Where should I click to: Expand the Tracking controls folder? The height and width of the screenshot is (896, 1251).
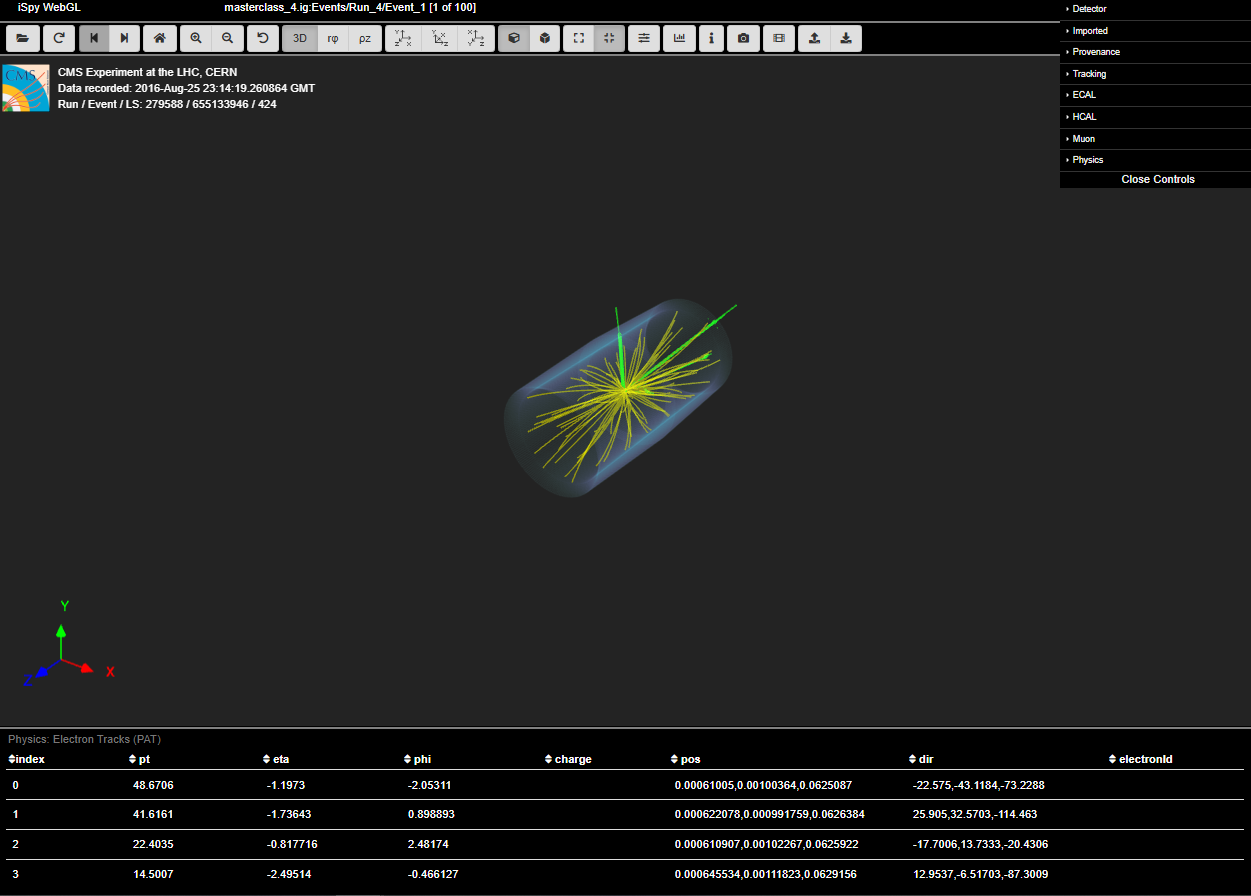(x=1089, y=74)
